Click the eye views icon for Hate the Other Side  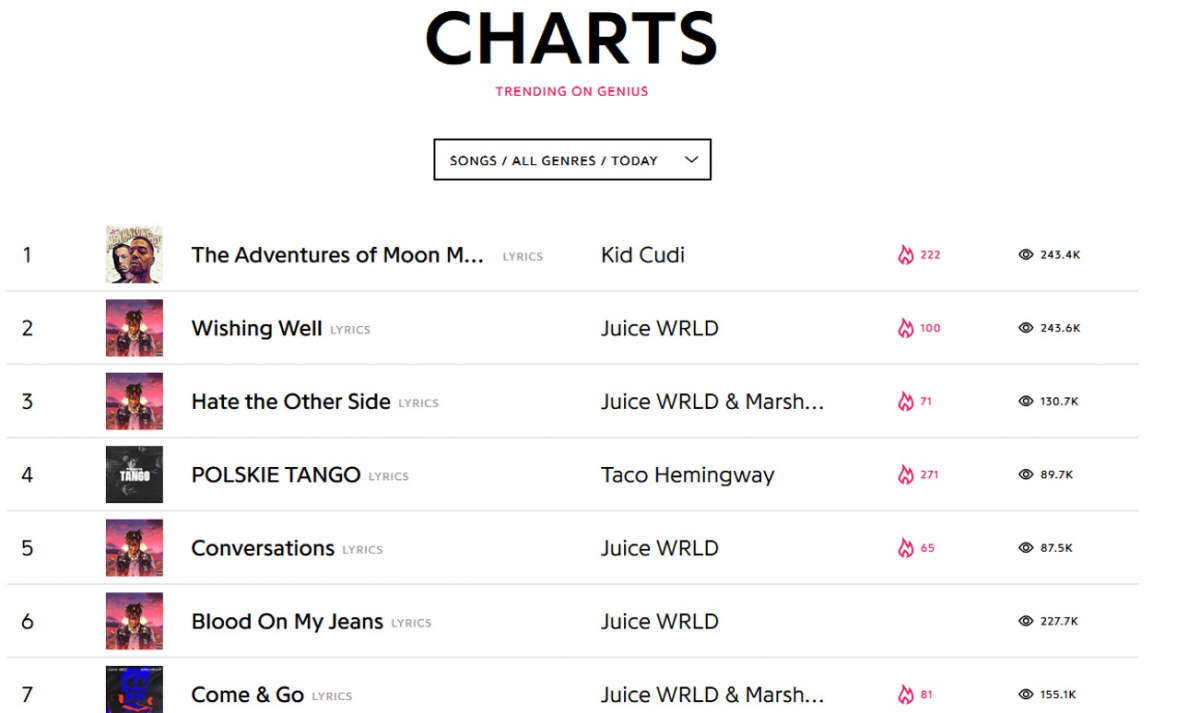(x=1025, y=401)
